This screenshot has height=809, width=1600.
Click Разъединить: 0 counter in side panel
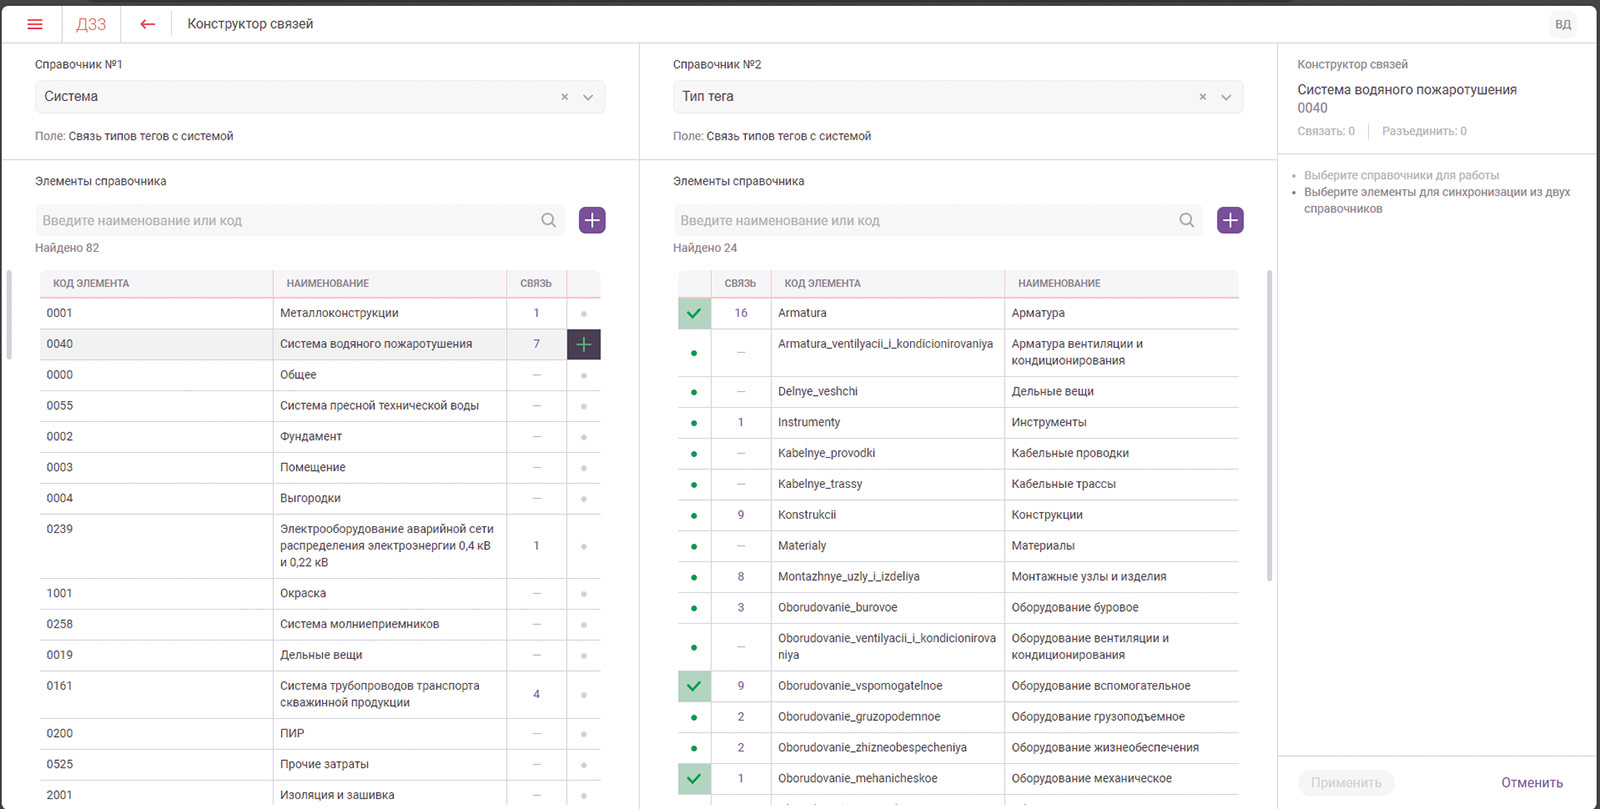point(1424,131)
